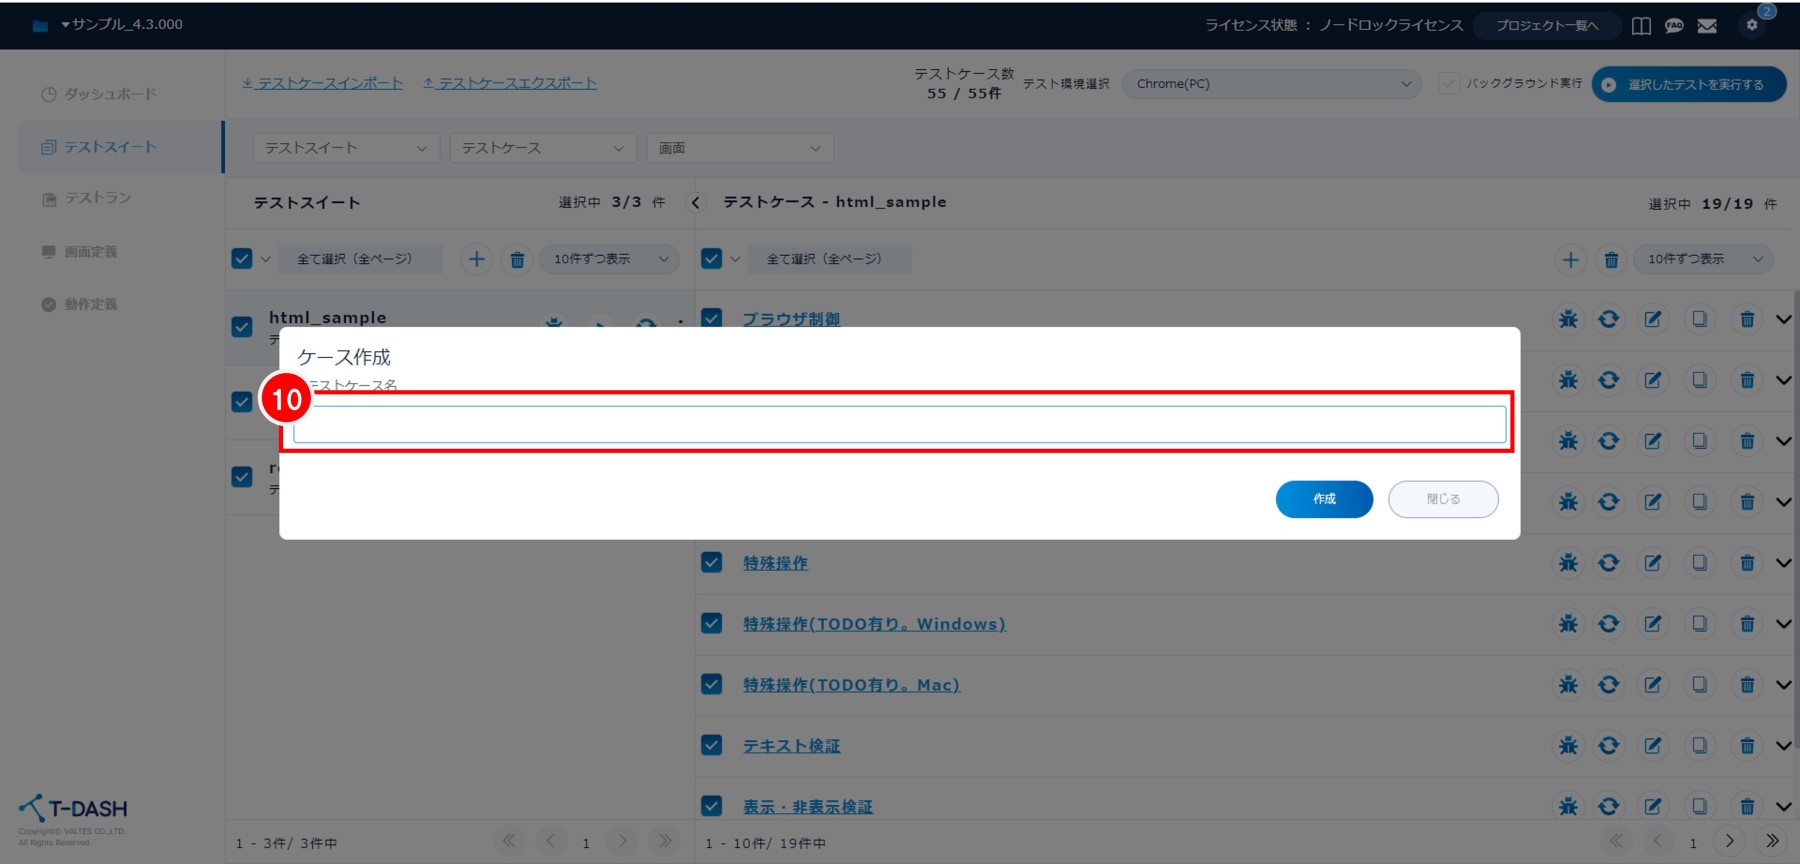The image size is (1800, 864).
Task: Open the Chrome(PC) test environment dropdown
Action: pyautogui.click(x=1272, y=84)
